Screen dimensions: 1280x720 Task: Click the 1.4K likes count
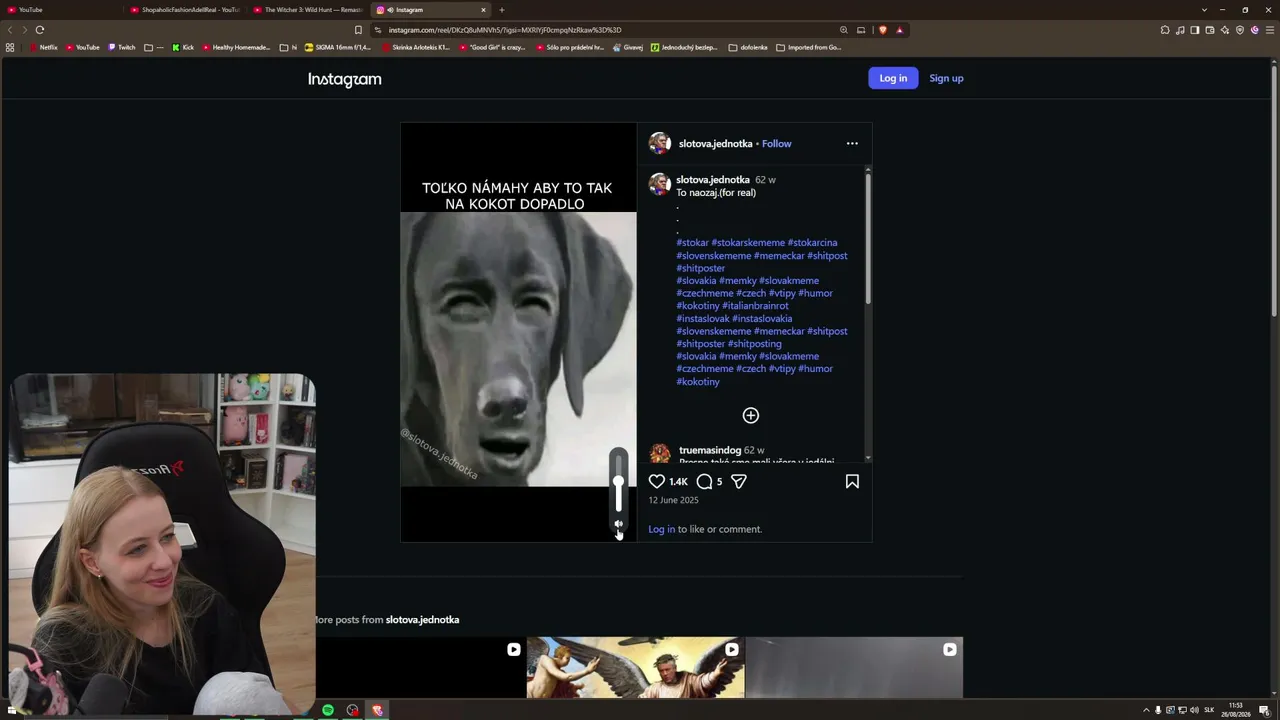(x=678, y=482)
